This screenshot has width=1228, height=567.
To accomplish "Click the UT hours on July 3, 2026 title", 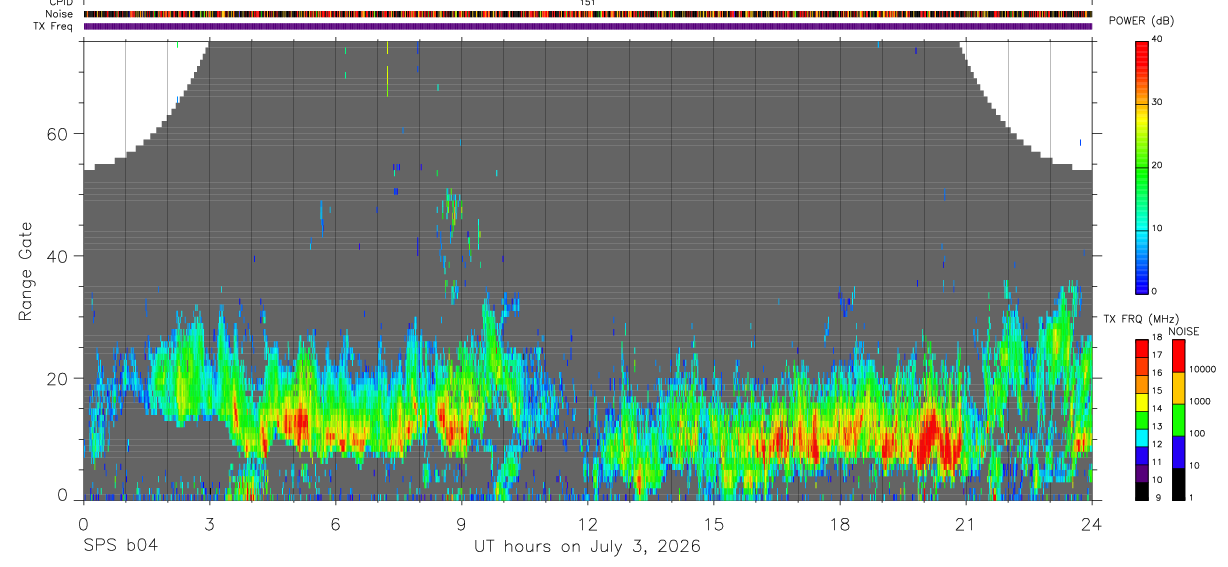I will pyautogui.click(x=587, y=546).
